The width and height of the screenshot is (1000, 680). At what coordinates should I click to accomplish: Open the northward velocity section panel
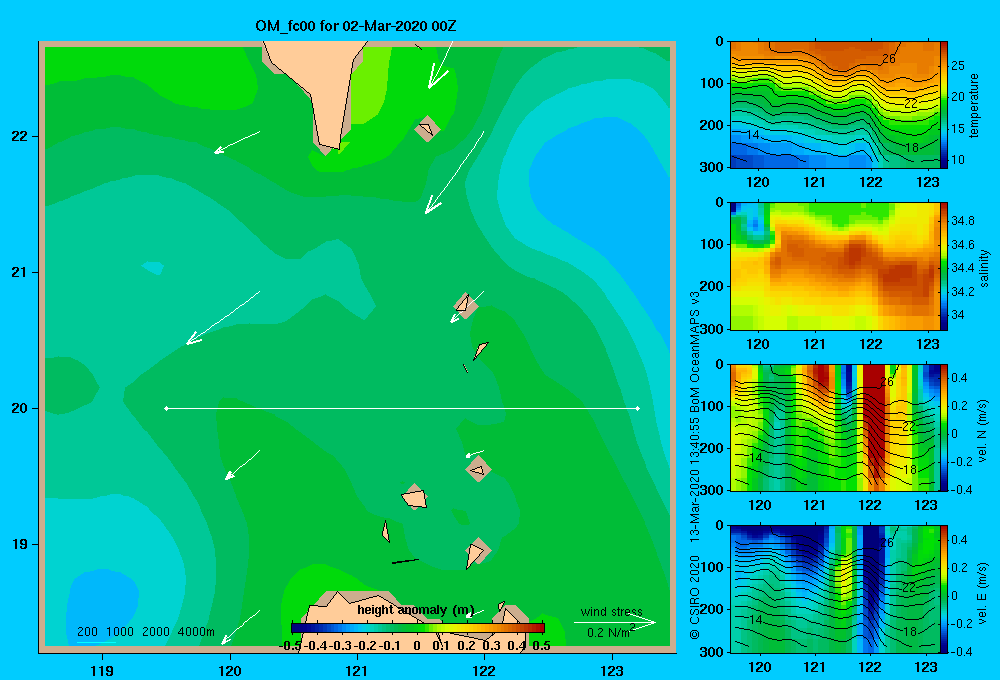[835, 427]
